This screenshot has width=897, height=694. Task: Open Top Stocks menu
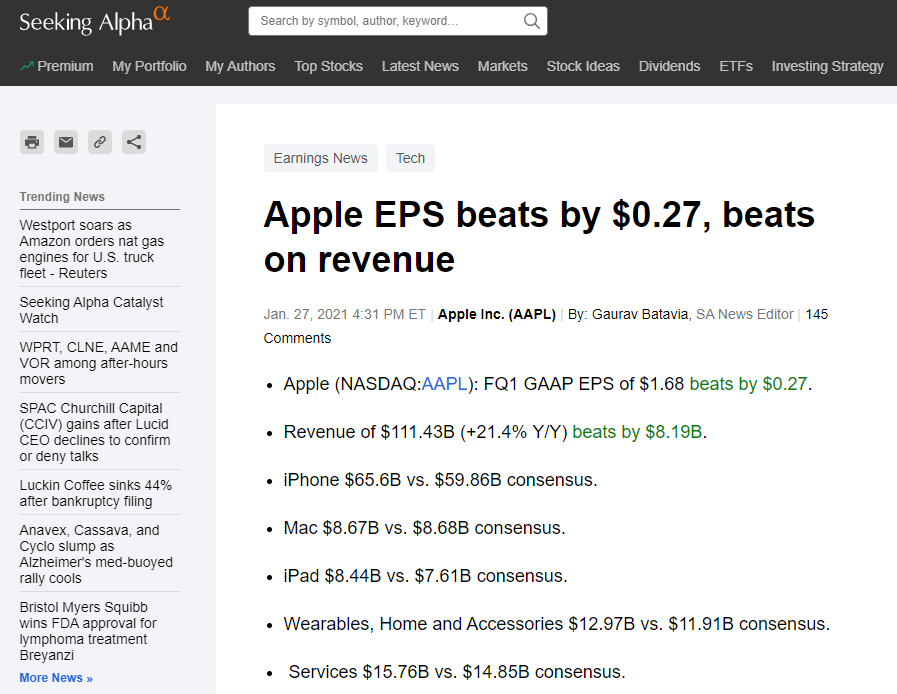tap(328, 66)
